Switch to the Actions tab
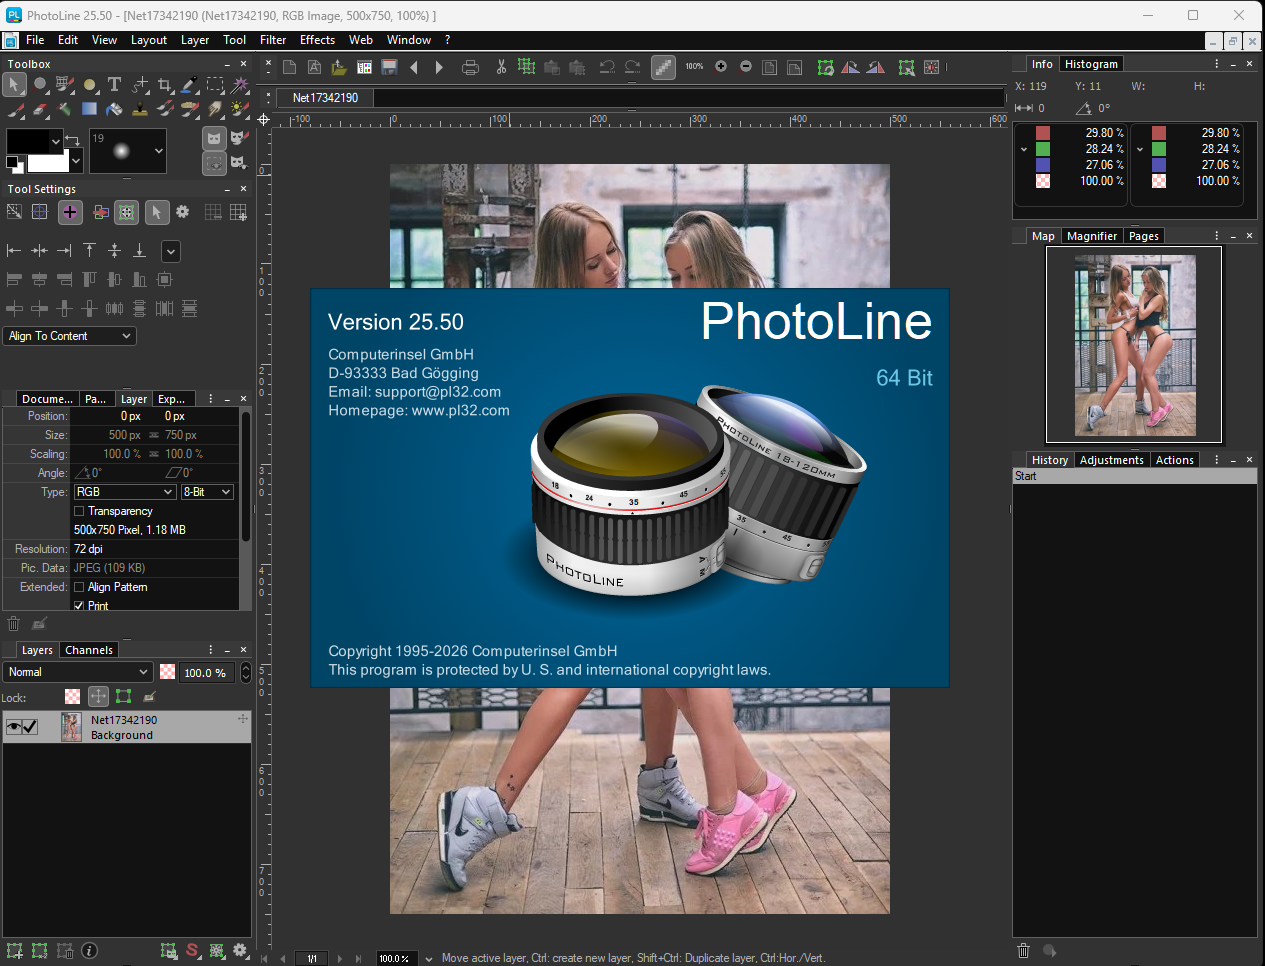This screenshot has height=966, width=1265. 1175,460
